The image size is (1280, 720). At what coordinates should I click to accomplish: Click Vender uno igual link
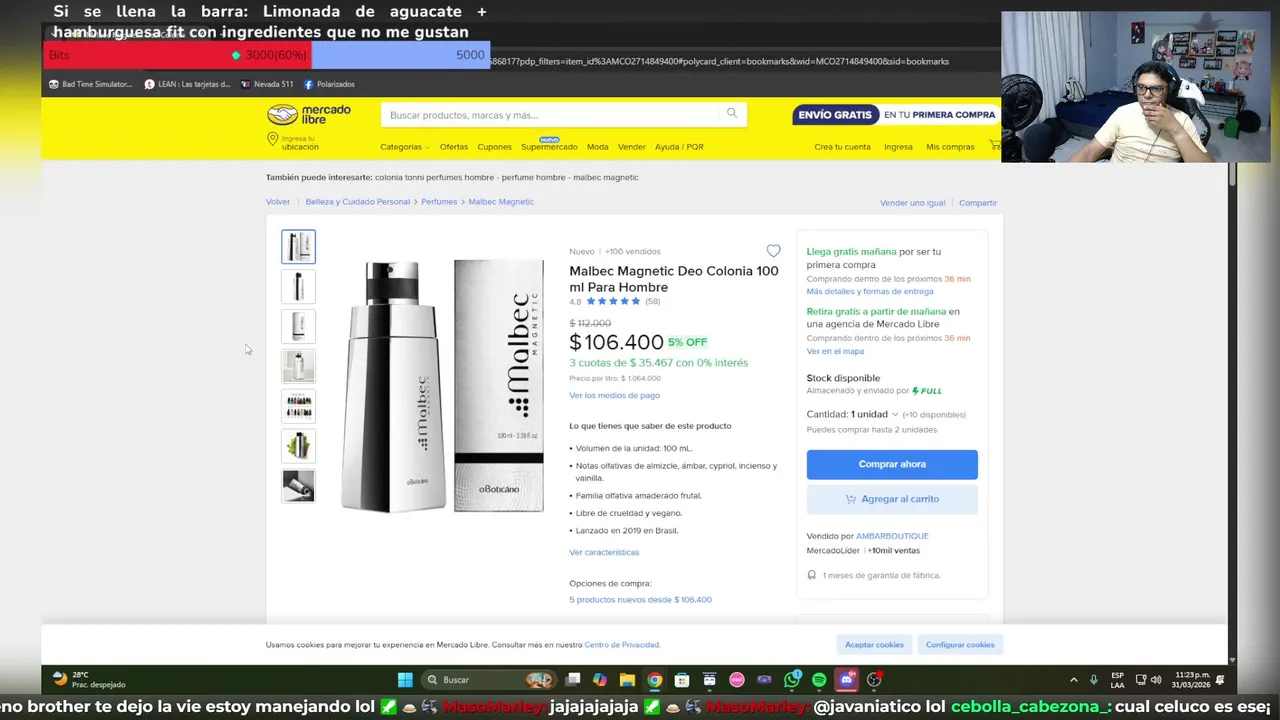(912, 203)
